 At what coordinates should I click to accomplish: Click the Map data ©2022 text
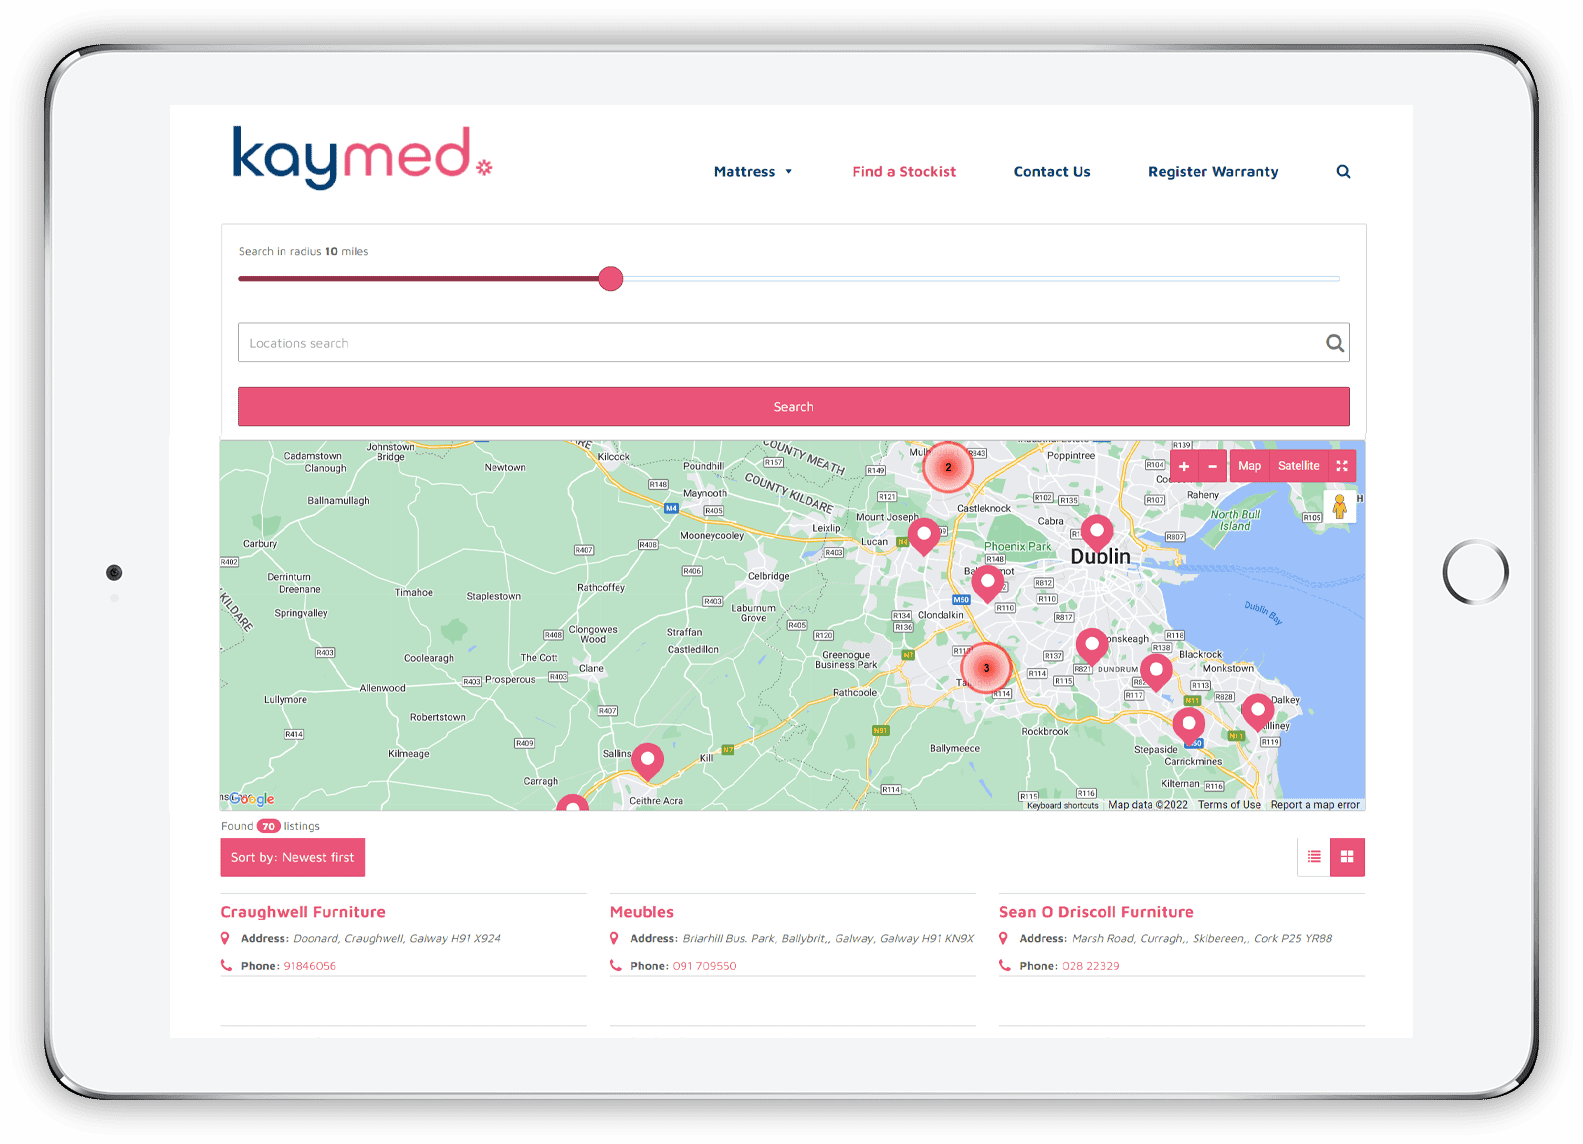tap(1148, 805)
